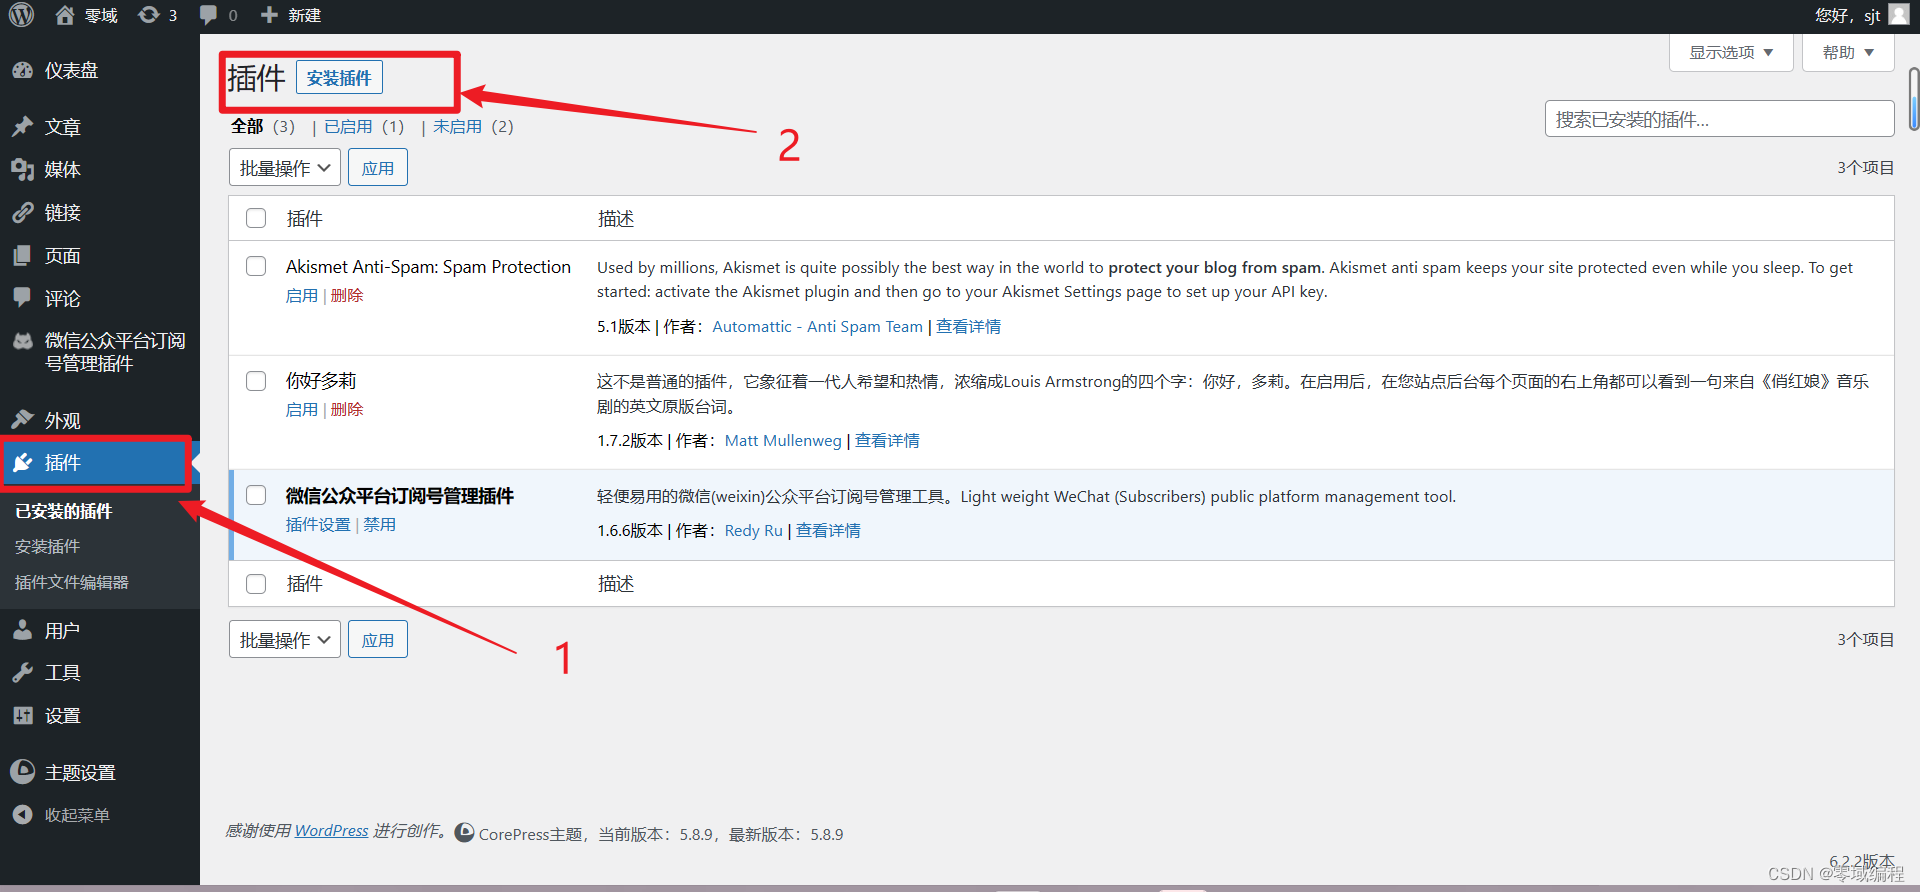Click the page vertical scrollbar
Image resolution: width=1920 pixels, height=892 pixels.
click(1913, 98)
